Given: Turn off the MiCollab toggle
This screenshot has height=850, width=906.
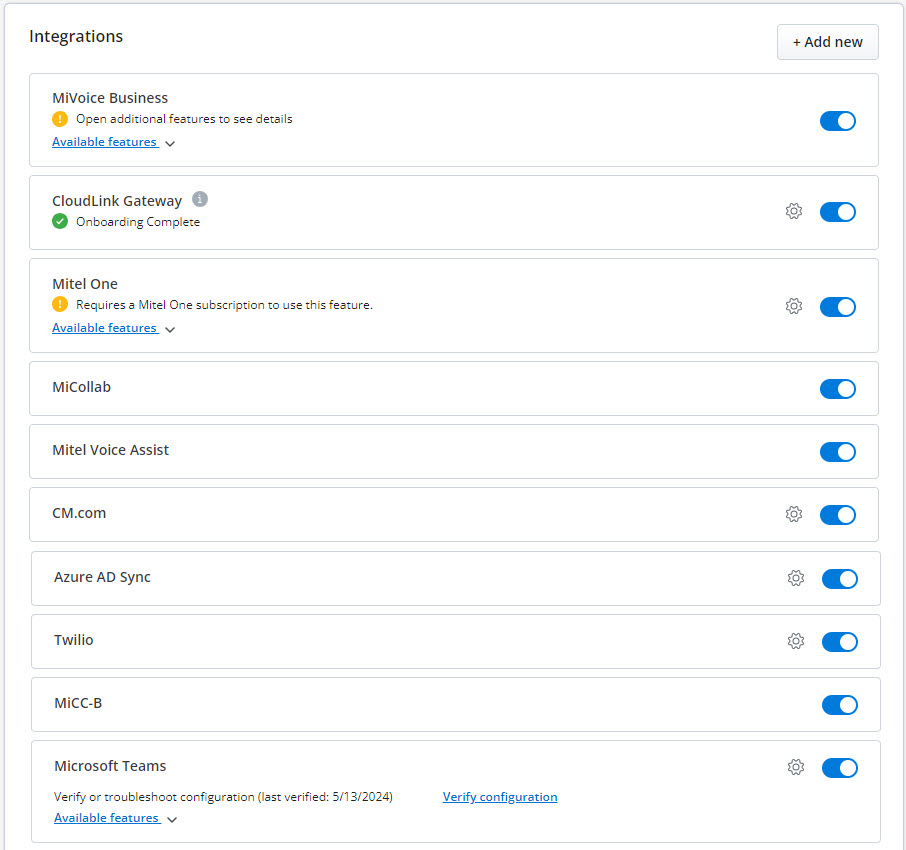Looking at the screenshot, I should (x=838, y=389).
